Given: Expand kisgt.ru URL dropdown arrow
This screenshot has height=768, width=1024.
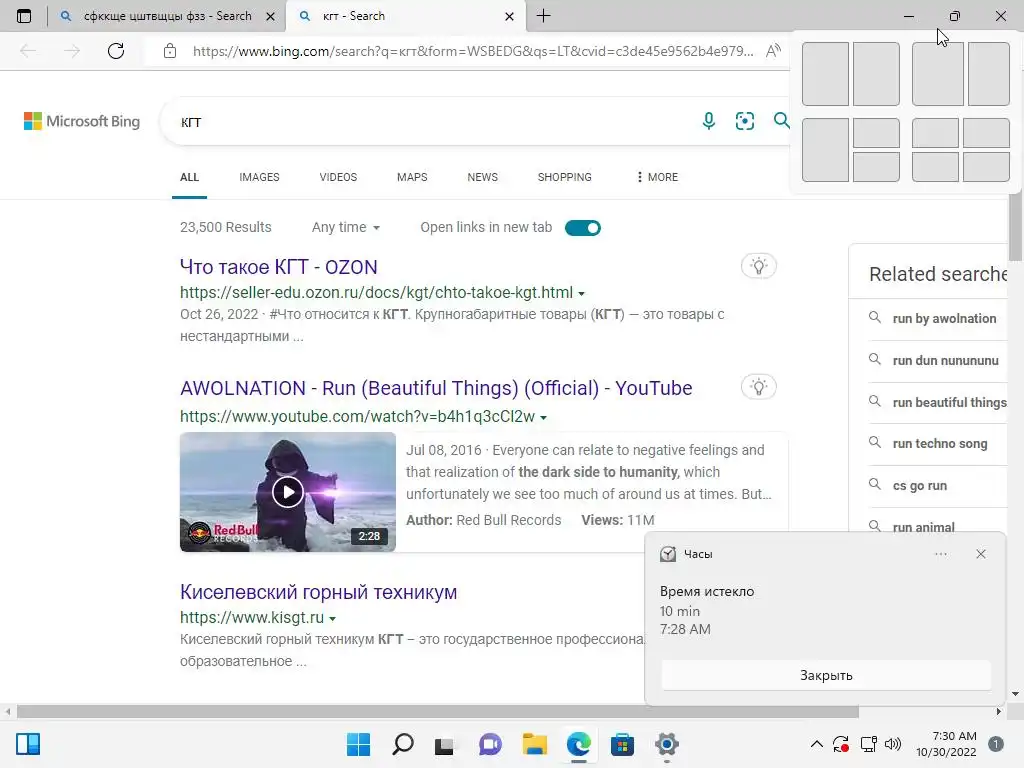Looking at the screenshot, I should coord(332,618).
